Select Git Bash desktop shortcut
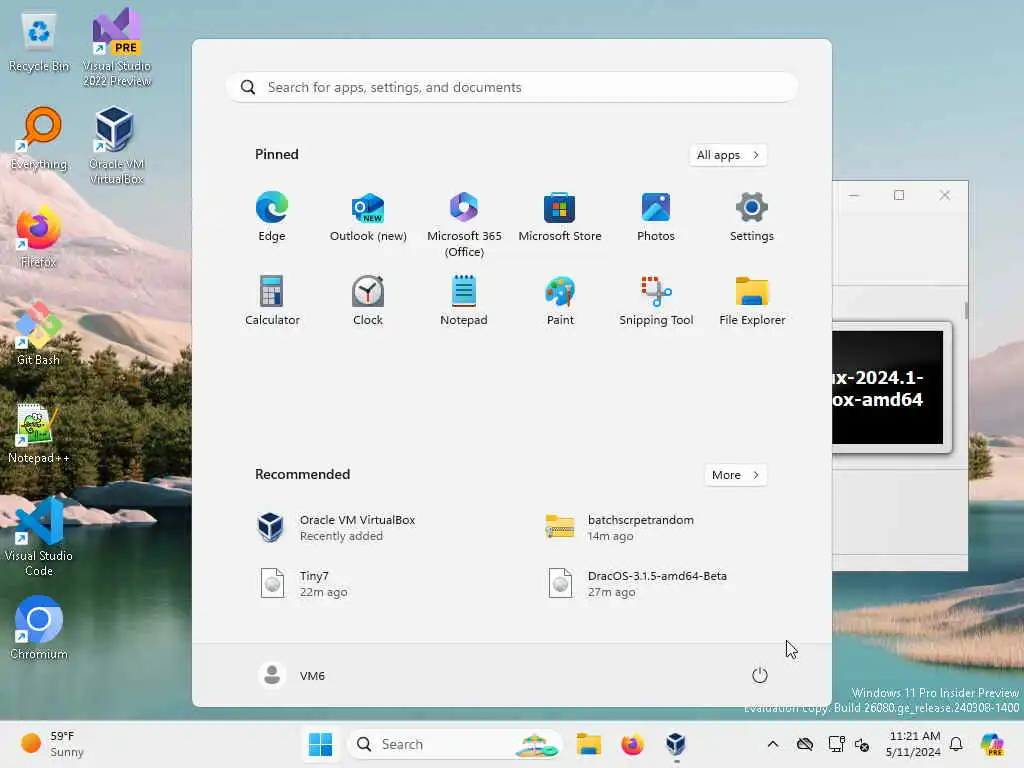The width and height of the screenshot is (1024, 768). point(39,333)
